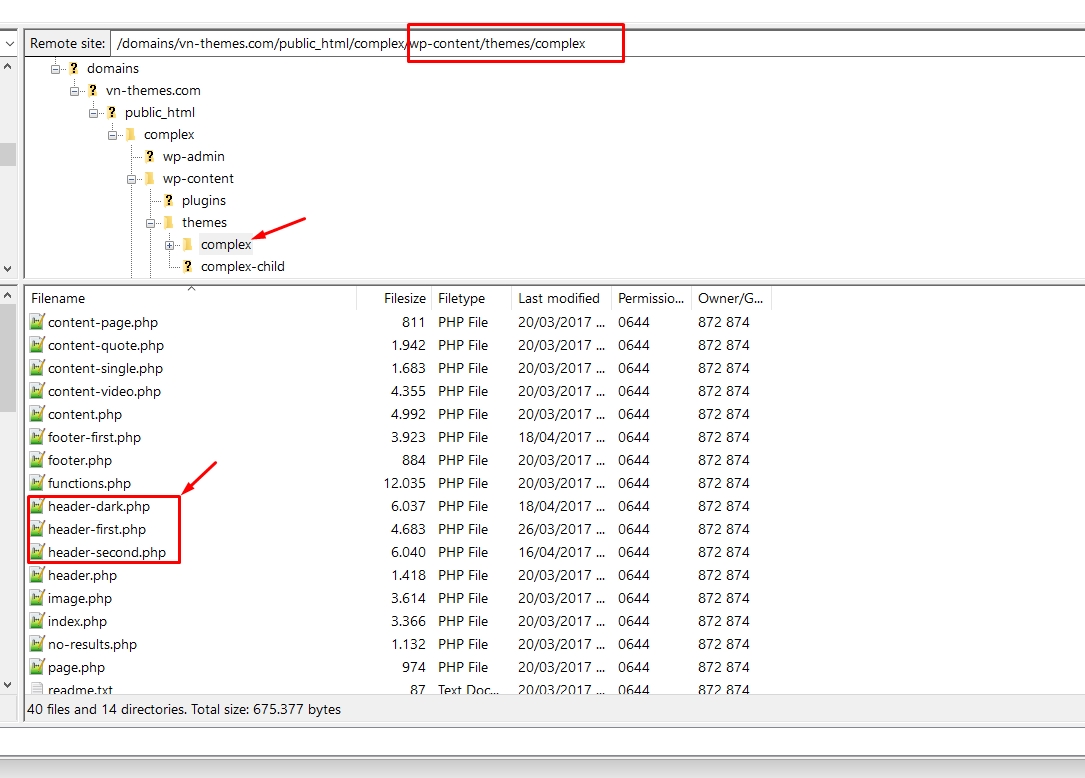Click the readme.txt text document icon
Image resolution: width=1085 pixels, height=778 pixels.
[37, 689]
